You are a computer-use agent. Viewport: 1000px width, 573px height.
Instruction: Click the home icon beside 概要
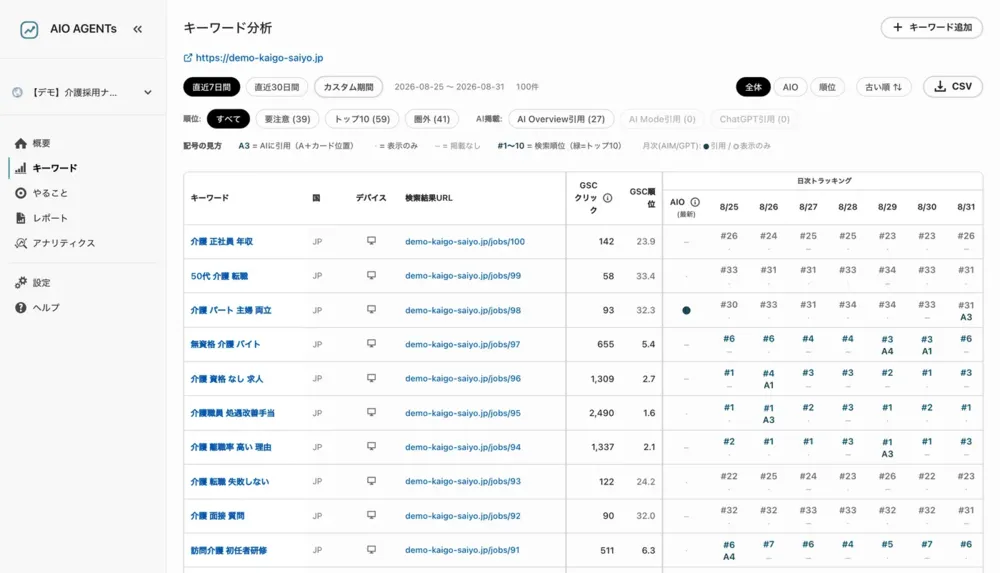20,143
